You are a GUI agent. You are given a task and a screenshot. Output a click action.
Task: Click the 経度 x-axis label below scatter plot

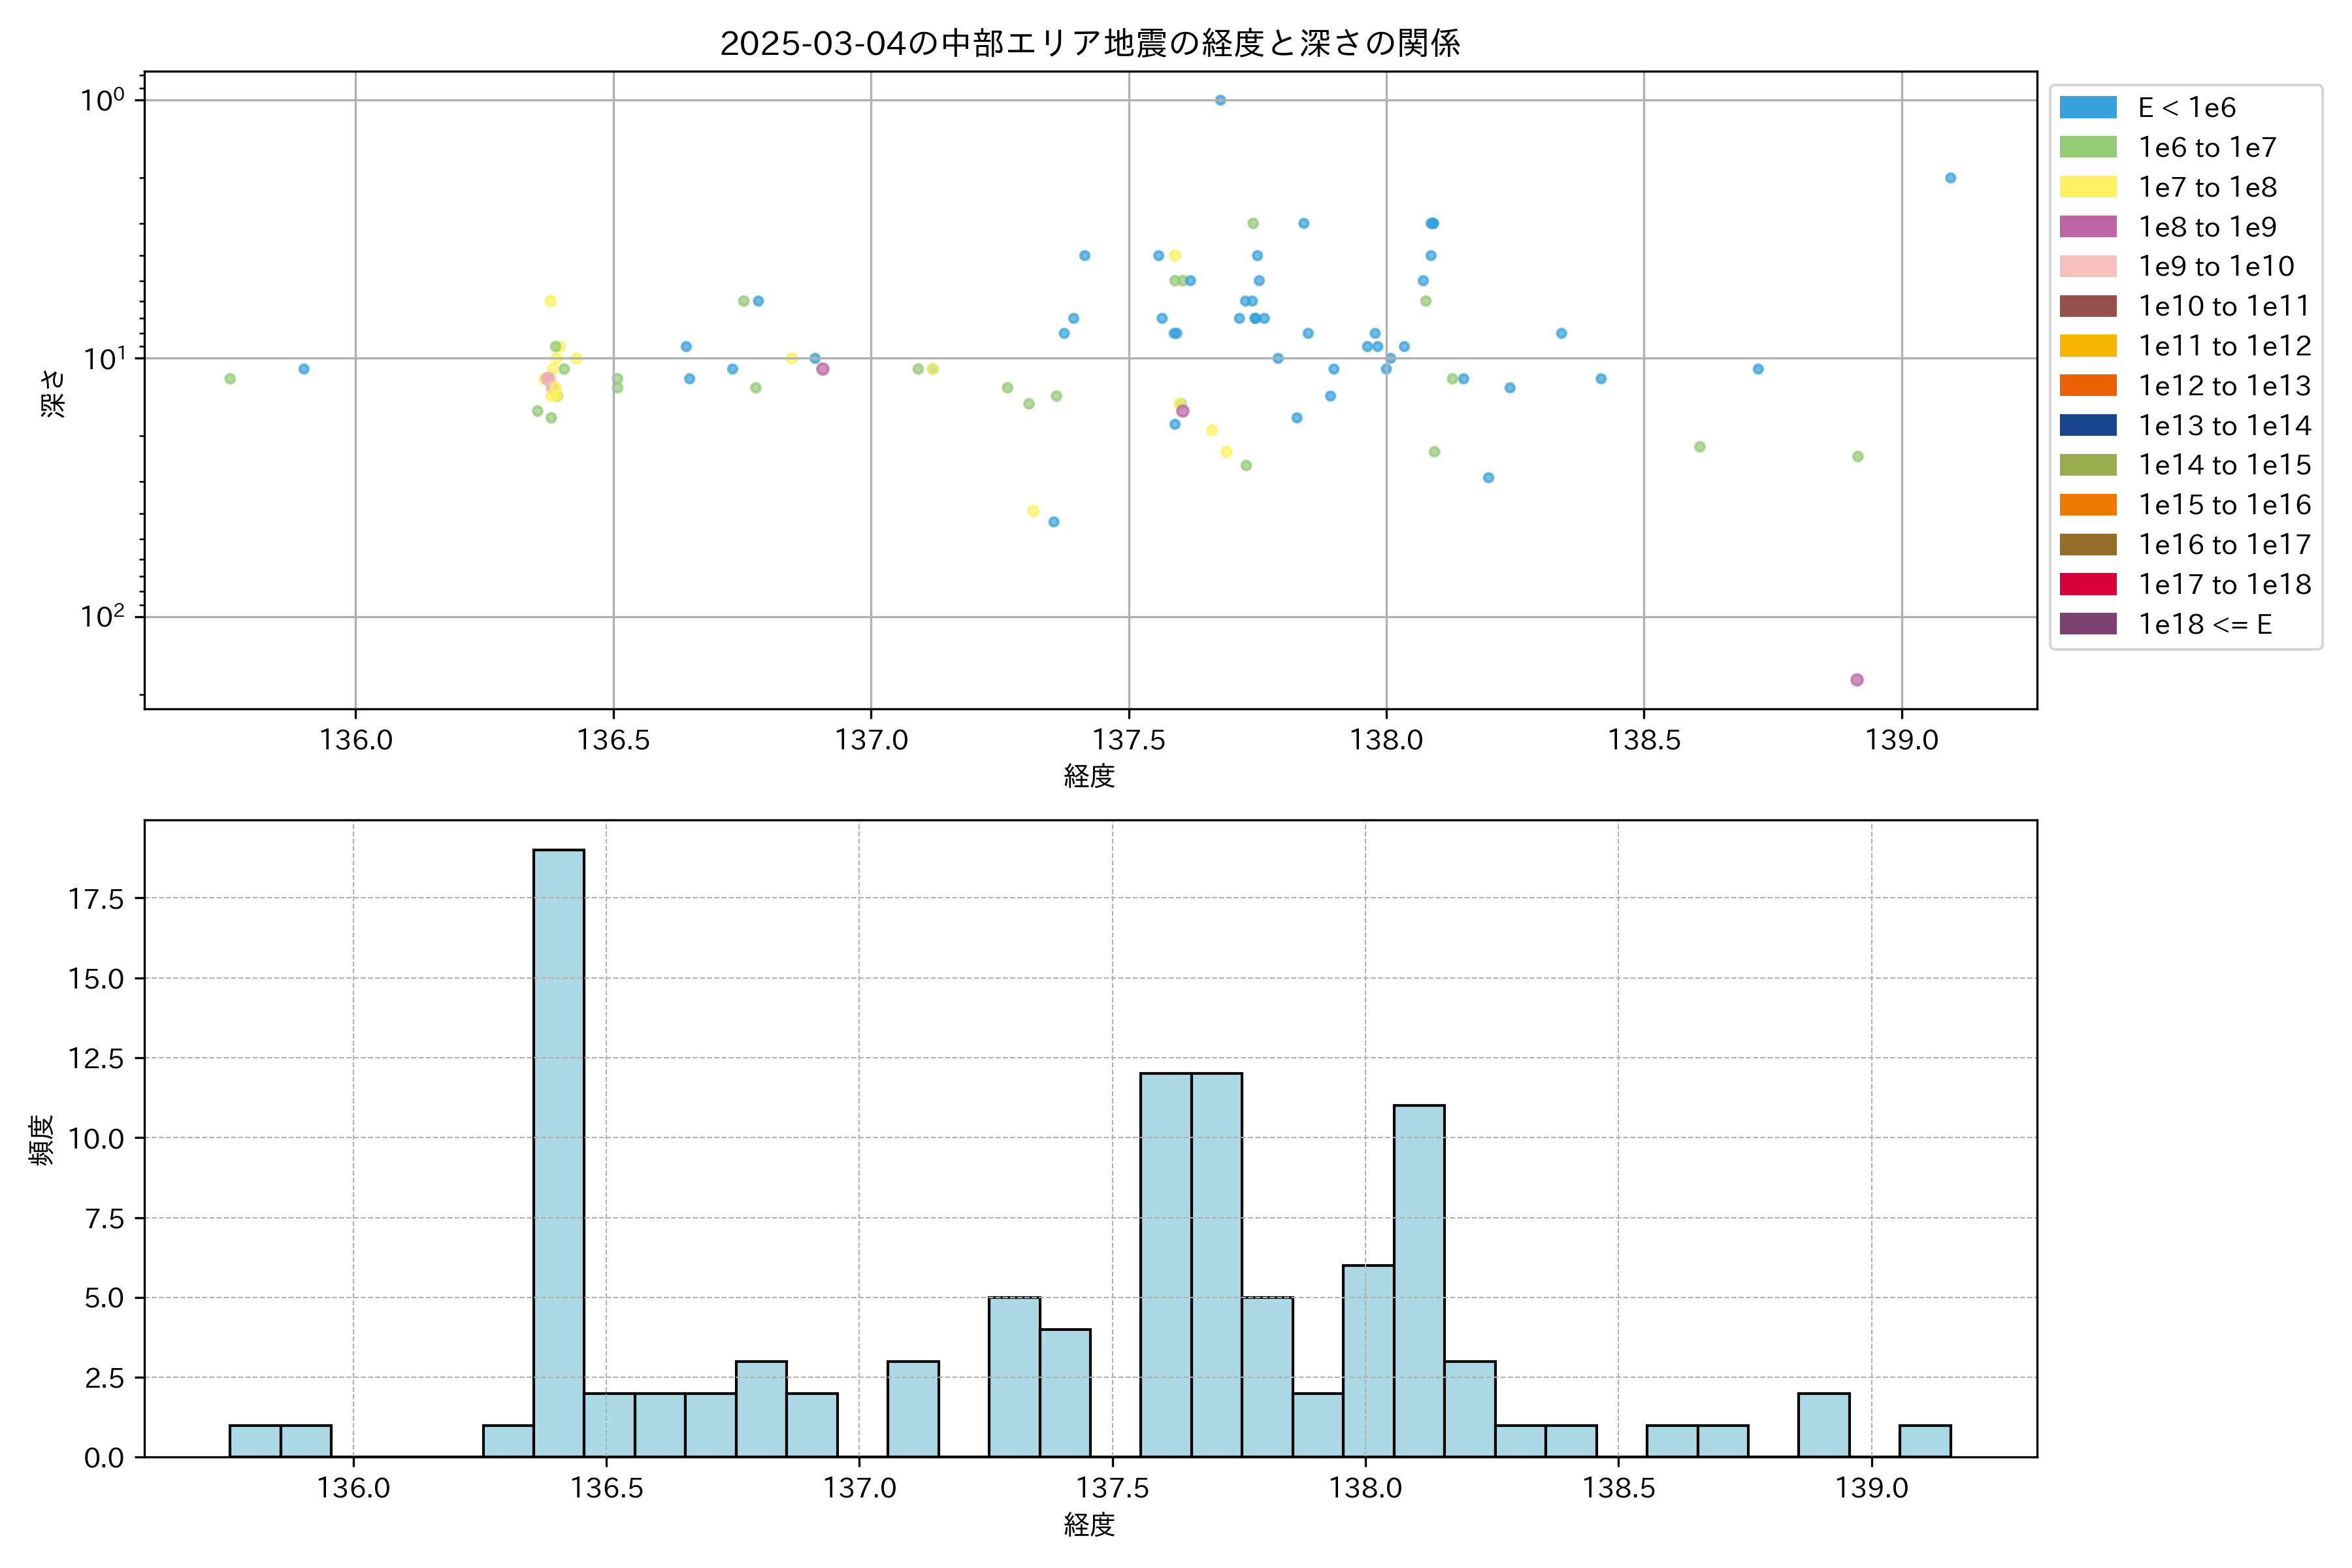pos(1089,776)
